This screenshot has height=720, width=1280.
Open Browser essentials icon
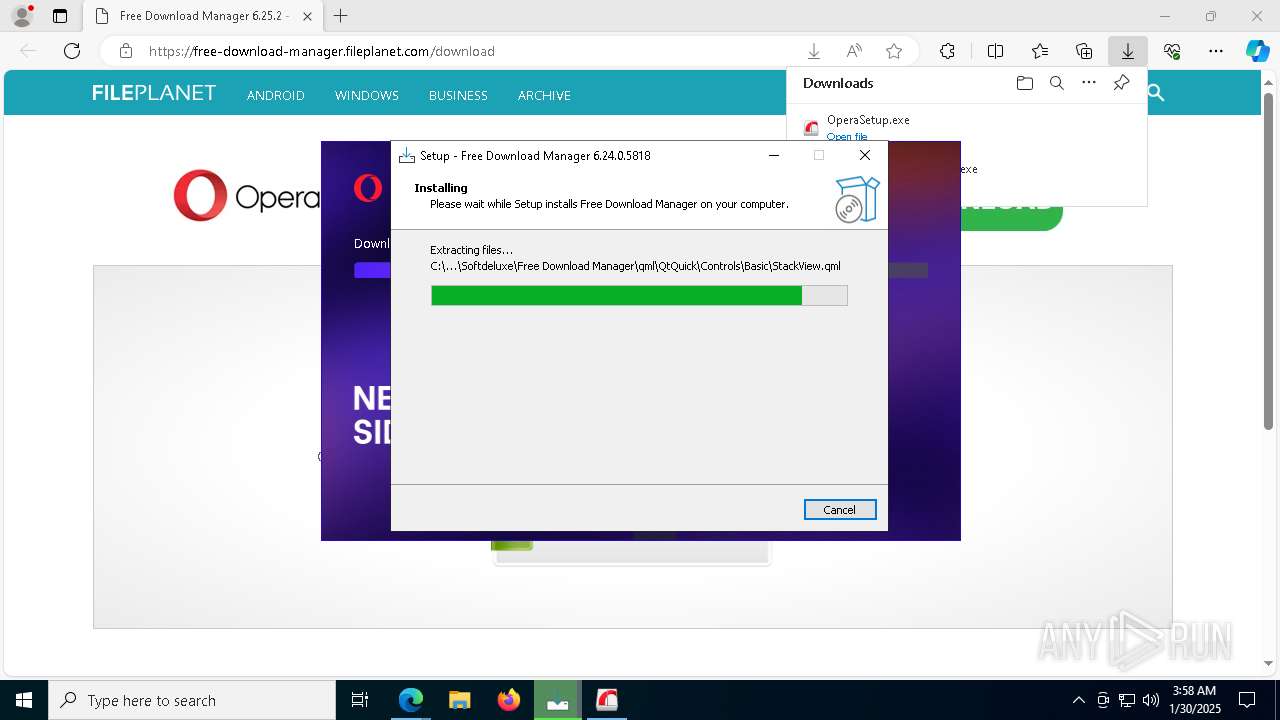point(1172,51)
